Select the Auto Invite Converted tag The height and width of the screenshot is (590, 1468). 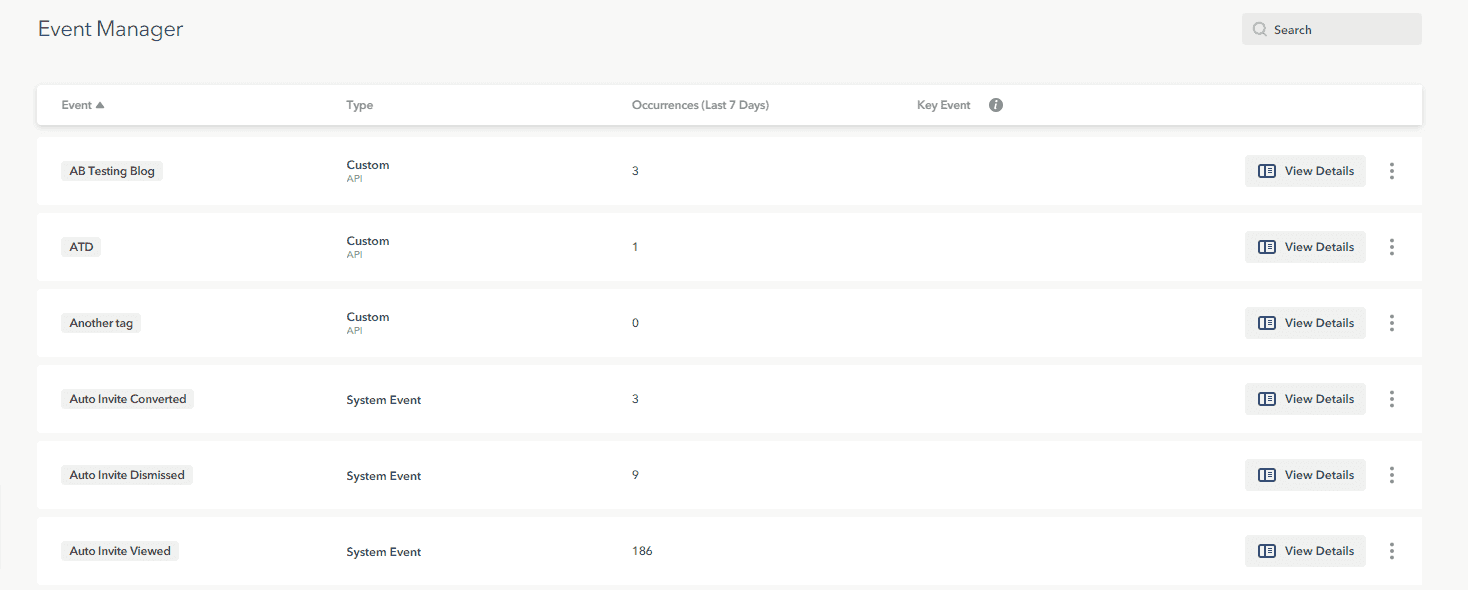coord(128,399)
